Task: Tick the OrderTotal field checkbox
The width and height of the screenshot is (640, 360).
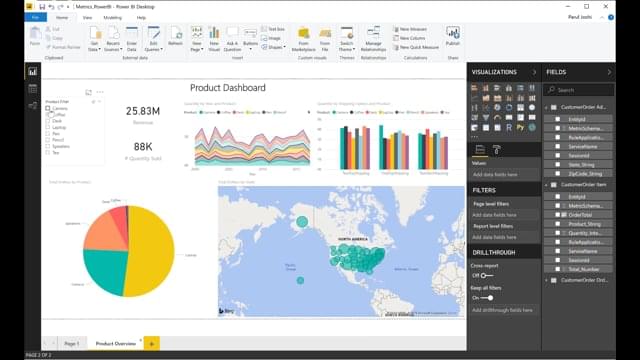Action: pyautogui.click(x=558, y=215)
